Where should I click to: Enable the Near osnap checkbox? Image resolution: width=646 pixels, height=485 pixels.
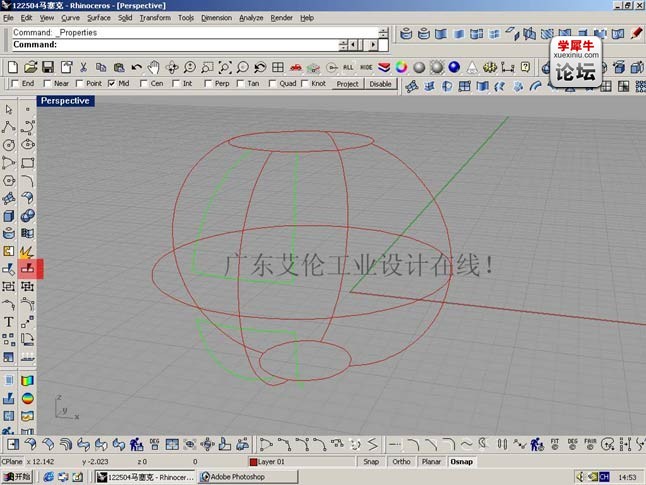pos(47,84)
